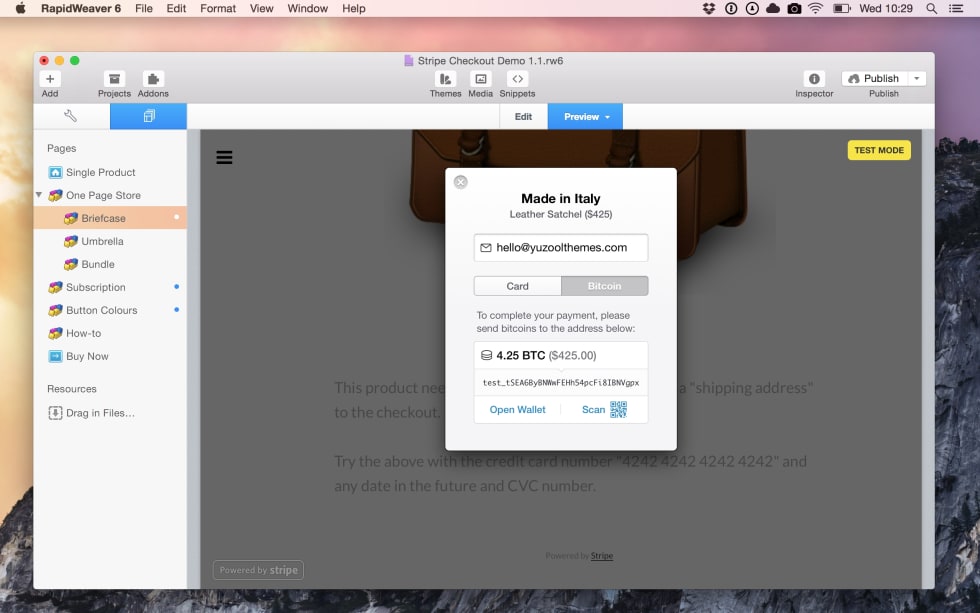Open the RapidWeaver 6 menu

(81, 8)
